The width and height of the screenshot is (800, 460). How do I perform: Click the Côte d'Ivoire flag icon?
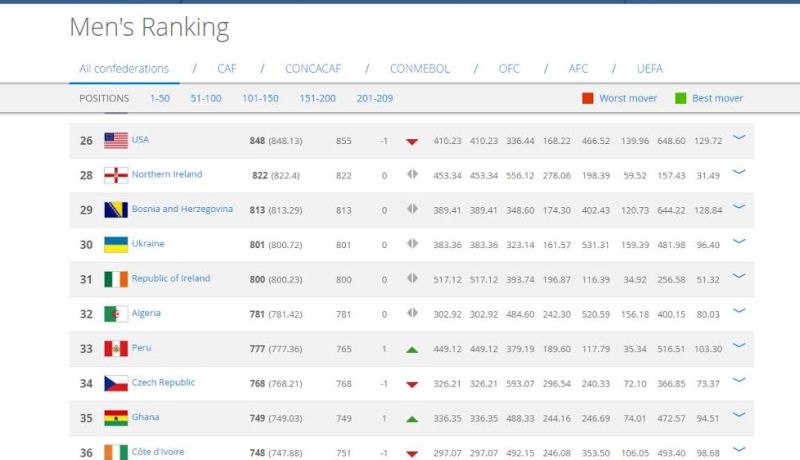tap(116, 452)
